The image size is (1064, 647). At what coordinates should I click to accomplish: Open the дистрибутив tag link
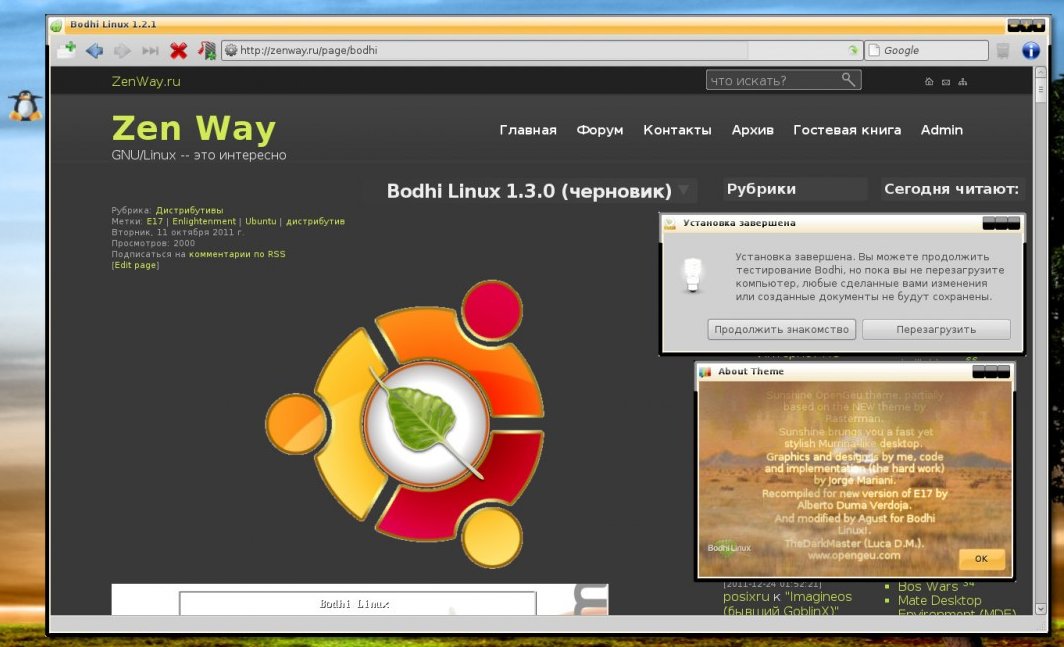[x=316, y=221]
